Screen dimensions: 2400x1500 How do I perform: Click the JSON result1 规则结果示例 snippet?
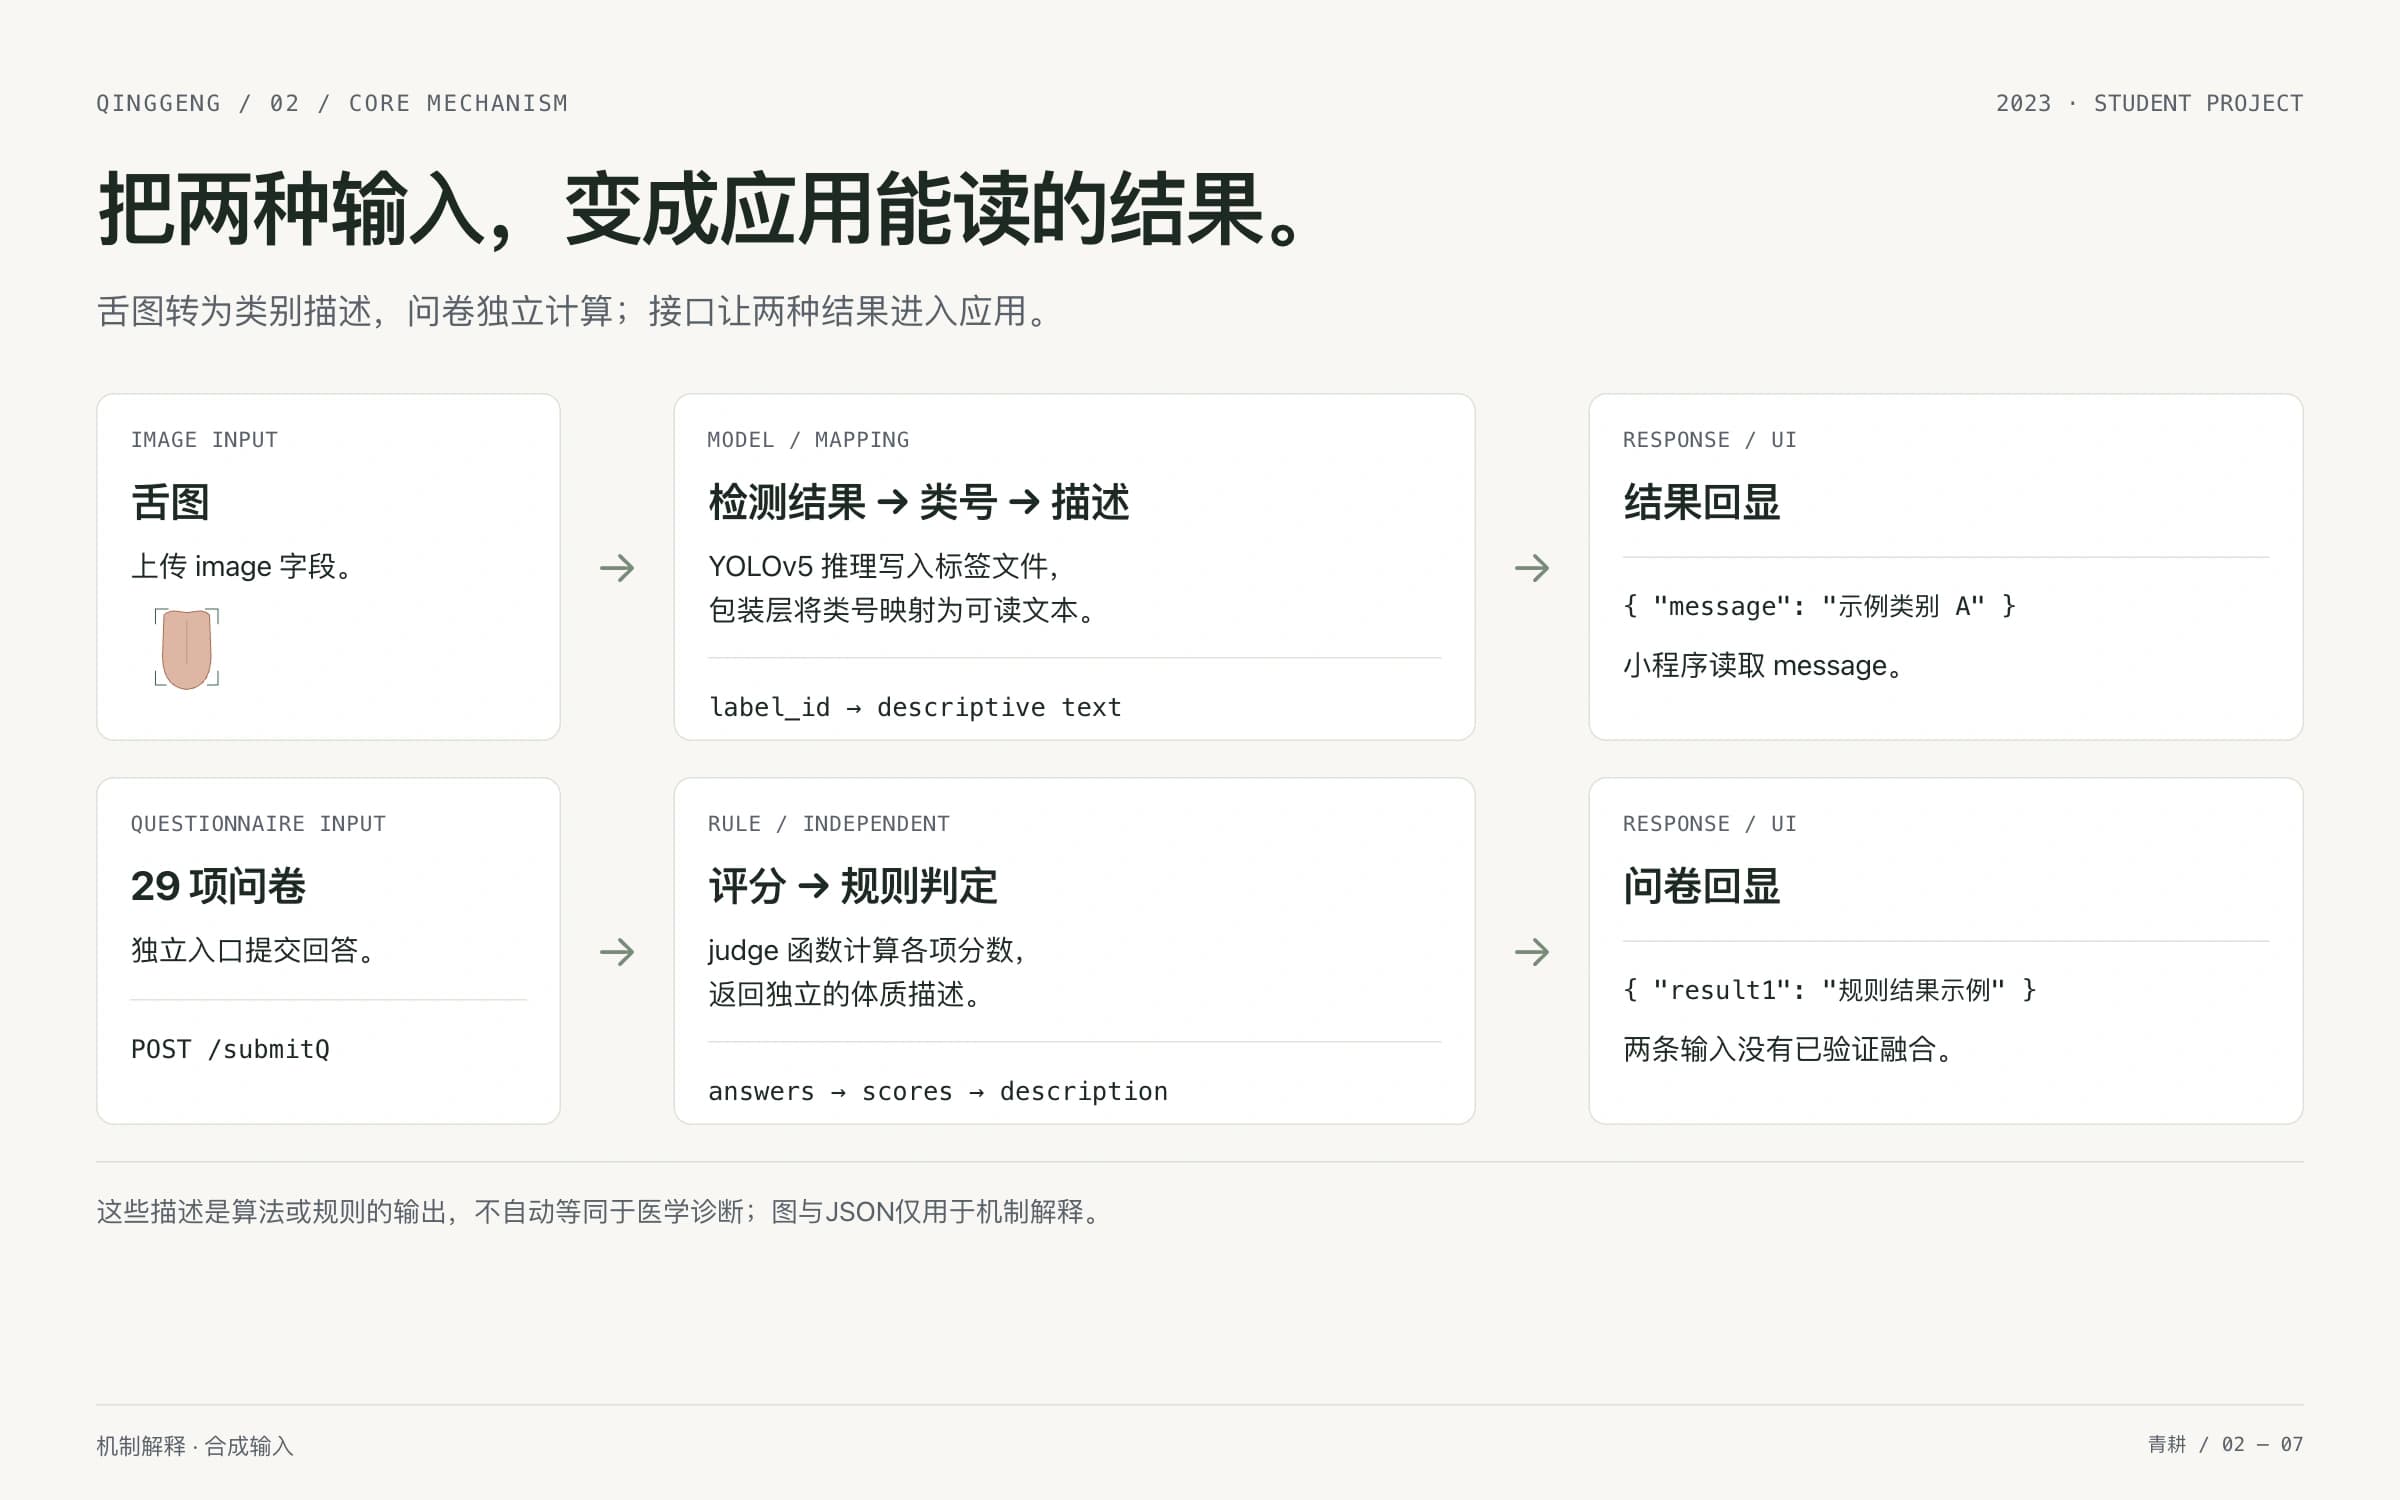pos(1830,990)
